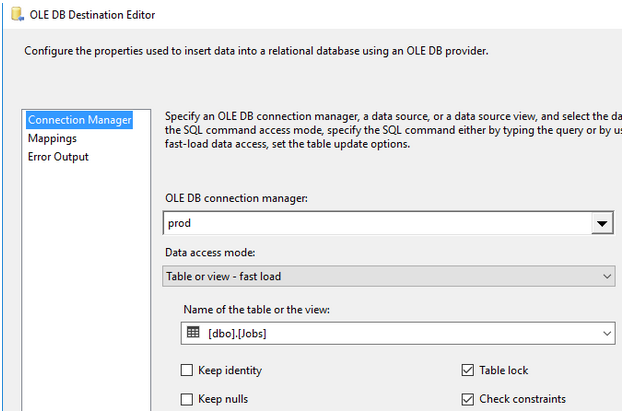Tick the Keep nulls checkbox
This screenshot has height=412, width=622.
(x=187, y=399)
